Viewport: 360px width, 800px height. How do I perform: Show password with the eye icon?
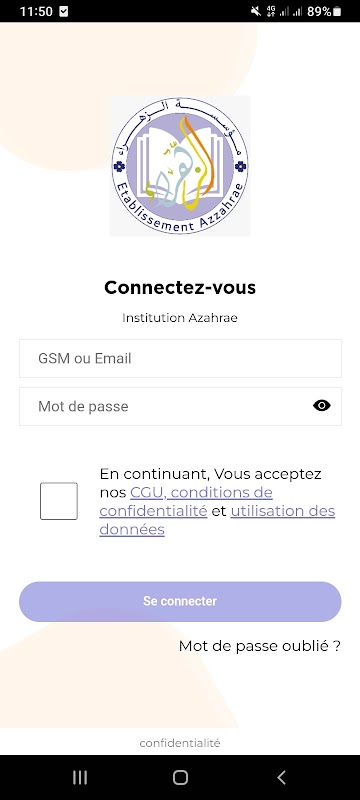[321, 406]
